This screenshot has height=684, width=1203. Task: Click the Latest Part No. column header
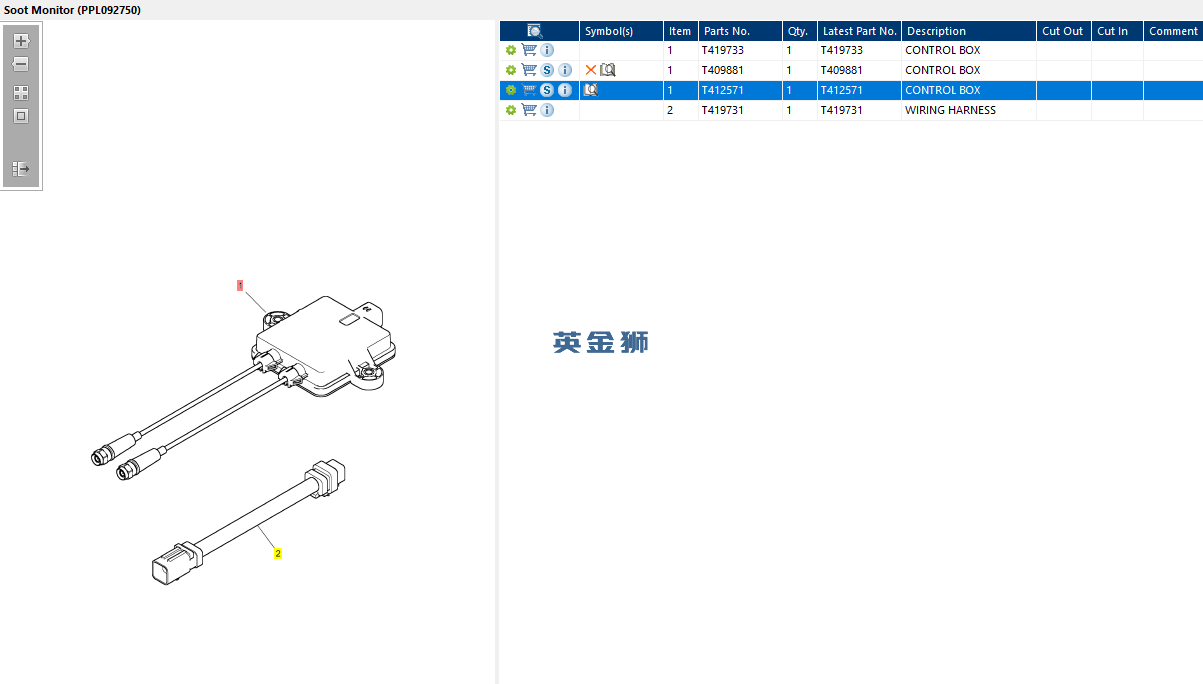click(859, 31)
